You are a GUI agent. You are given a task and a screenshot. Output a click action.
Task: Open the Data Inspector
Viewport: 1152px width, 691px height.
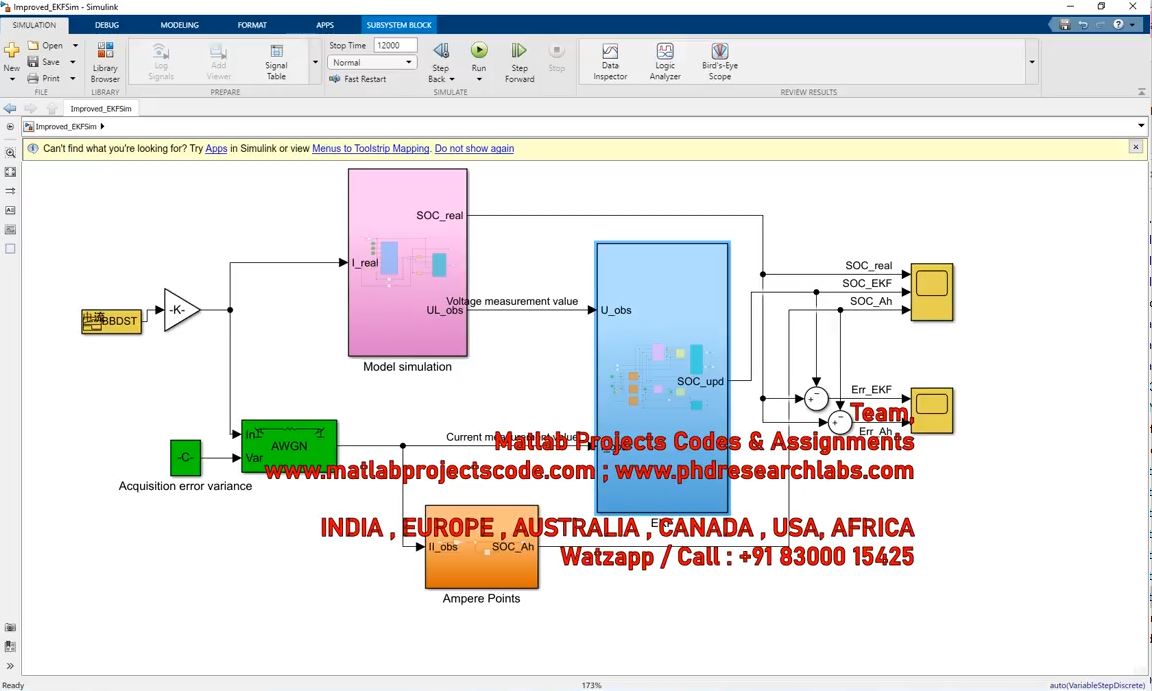click(x=610, y=61)
